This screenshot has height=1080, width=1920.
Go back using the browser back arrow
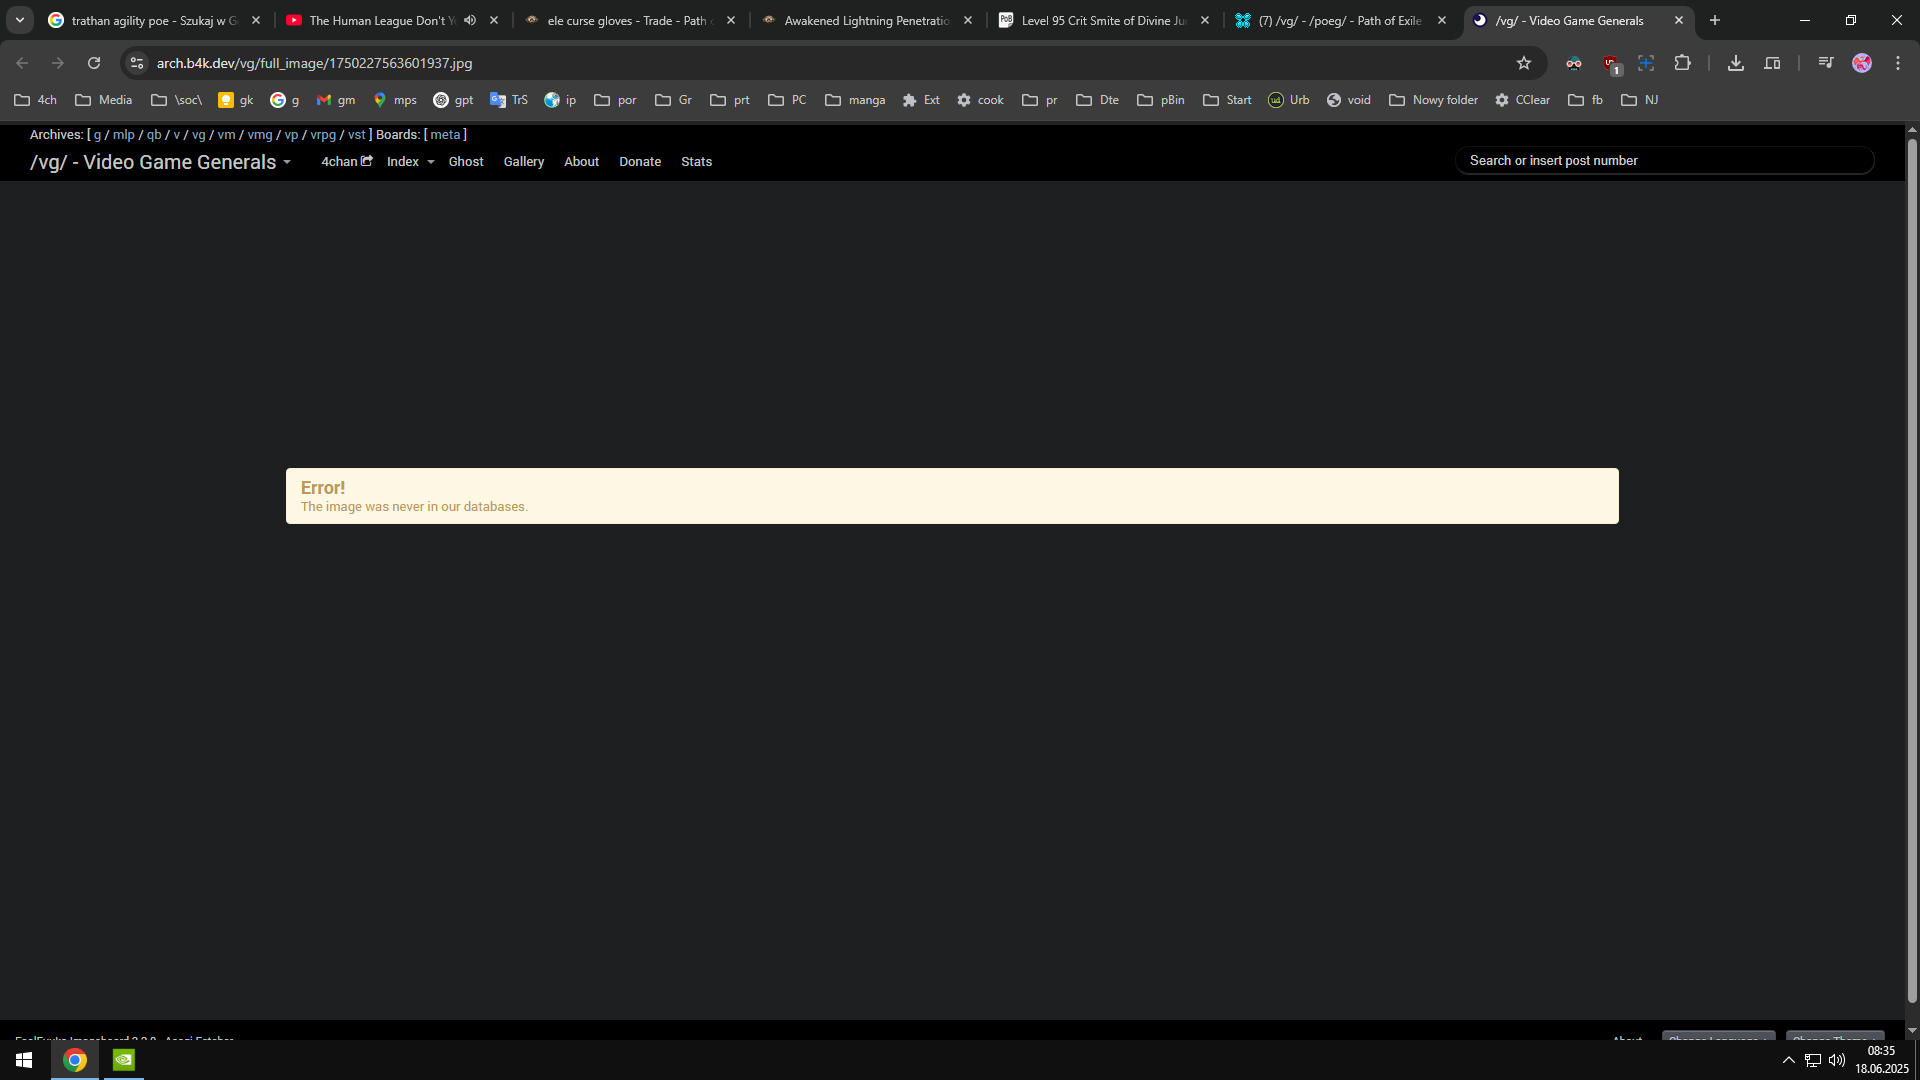point(22,63)
